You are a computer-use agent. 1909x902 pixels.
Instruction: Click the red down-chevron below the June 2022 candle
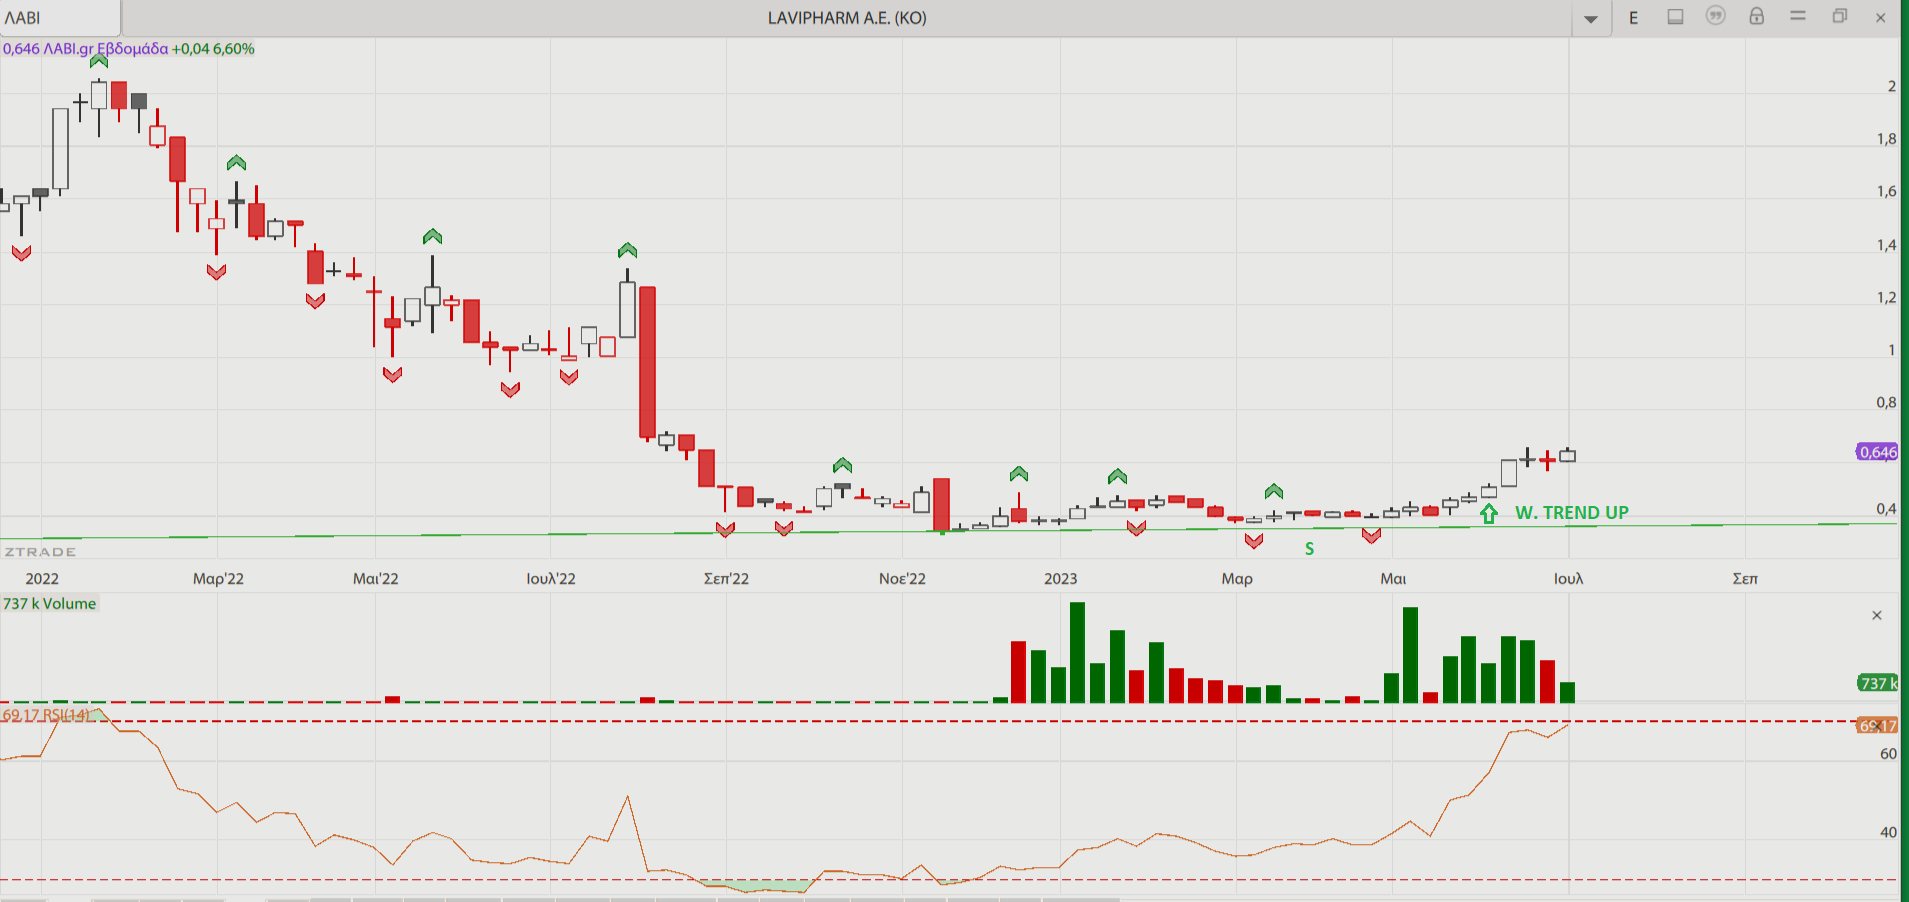click(510, 389)
